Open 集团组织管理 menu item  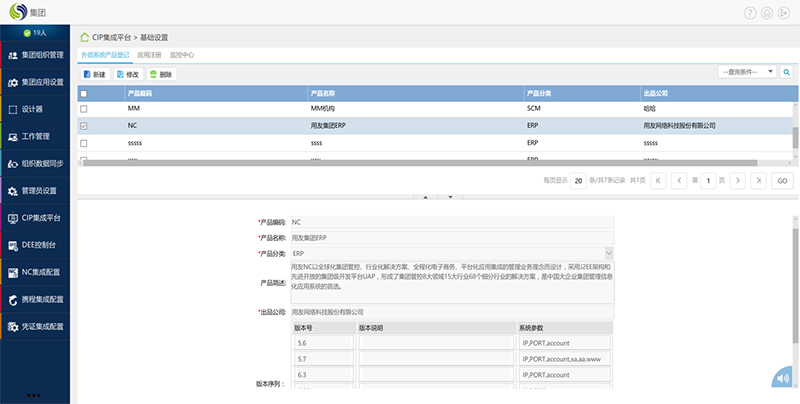pyautogui.click(x=35, y=55)
